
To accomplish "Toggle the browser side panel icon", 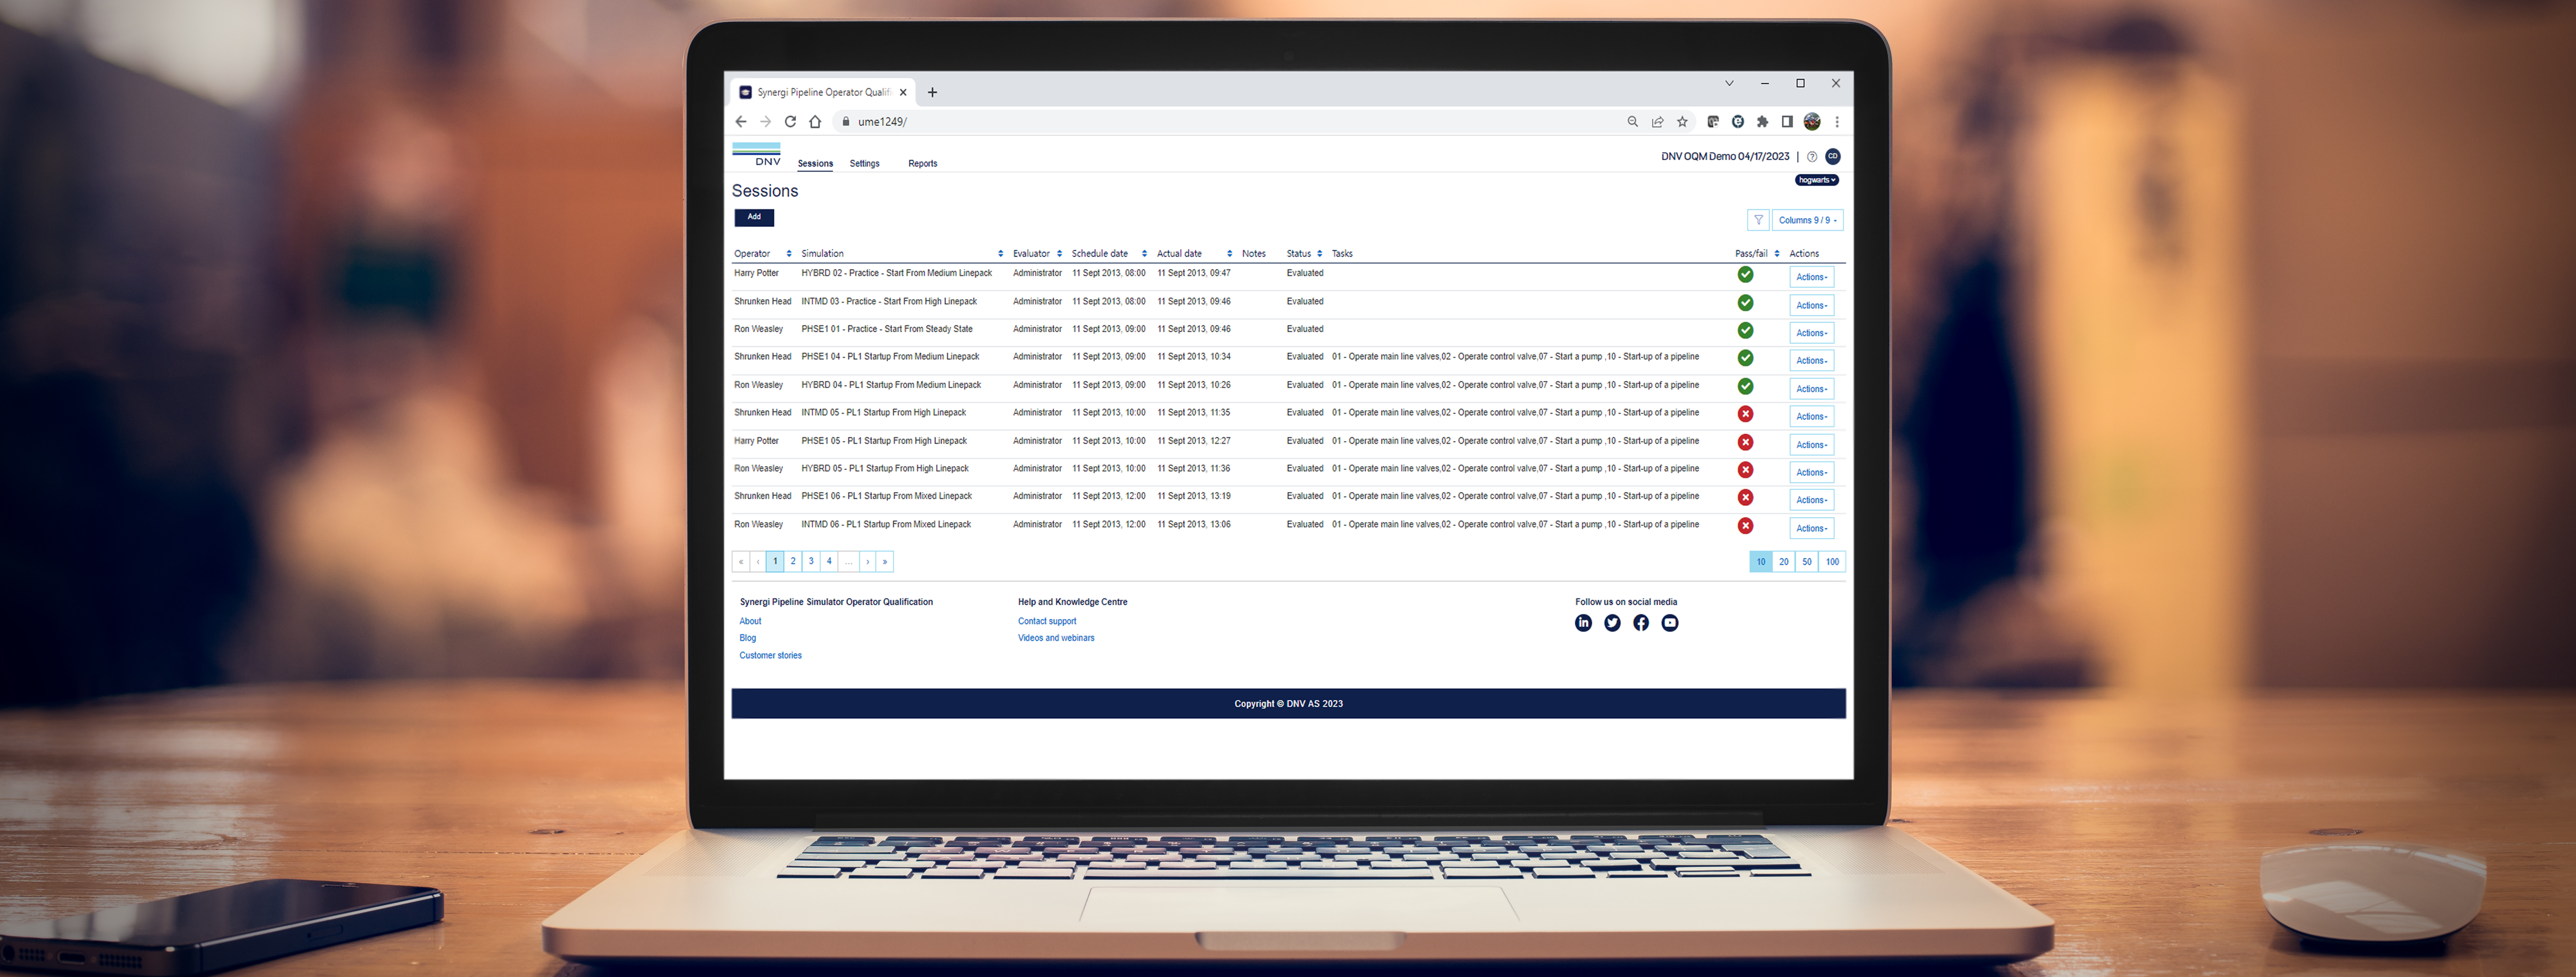I will (x=1787, y=122).
